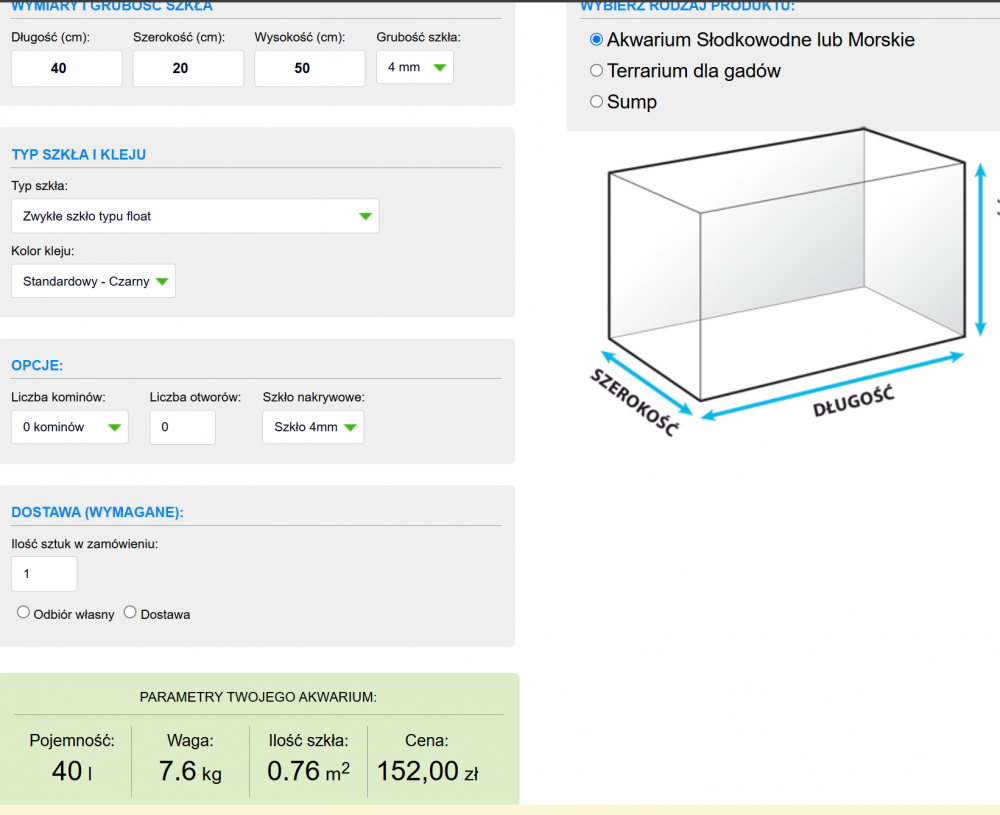This screenshot has width=1000, height=815.
Task: Click the blue SZEROKOŚĆ arrow in diagram
Action: [646, 381]
